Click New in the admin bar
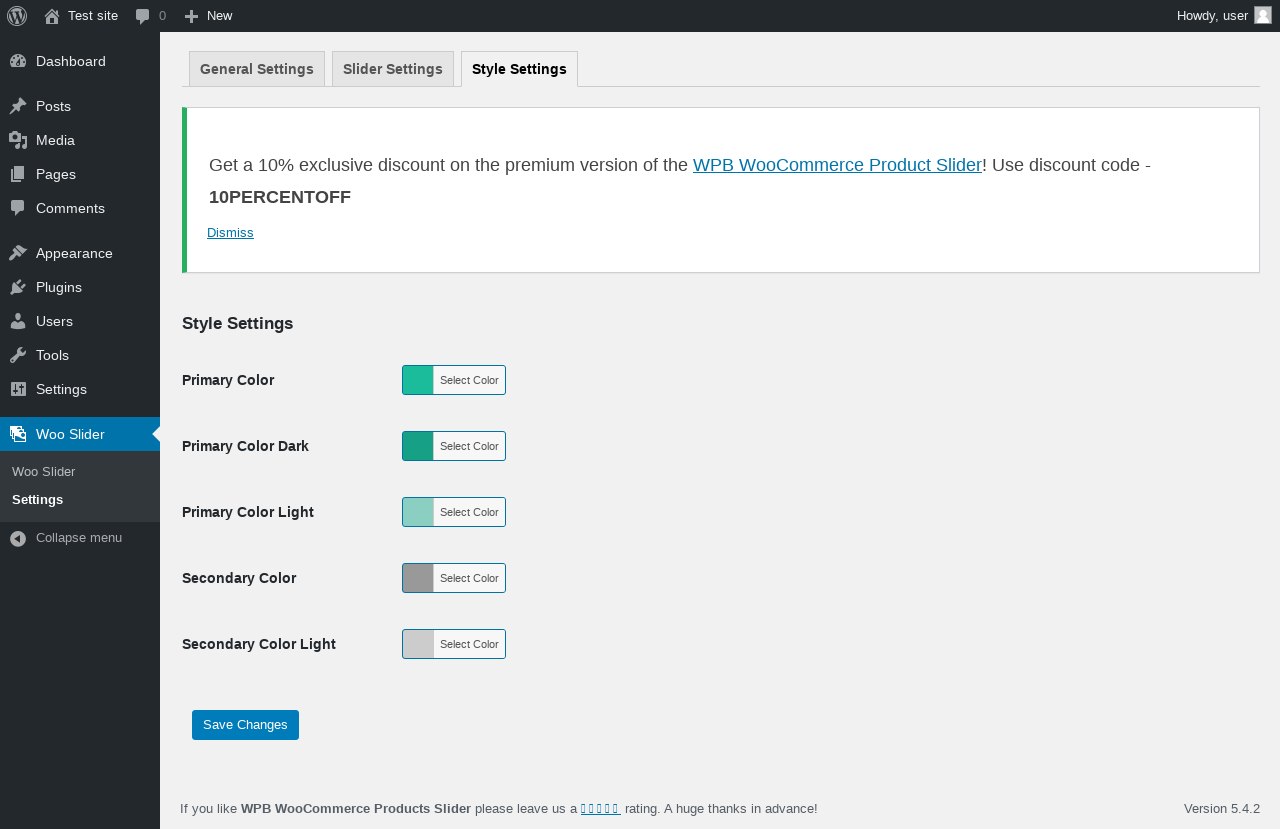This screenshot has height=829, width=1280. pyautogui.click(x=208, y=16)
